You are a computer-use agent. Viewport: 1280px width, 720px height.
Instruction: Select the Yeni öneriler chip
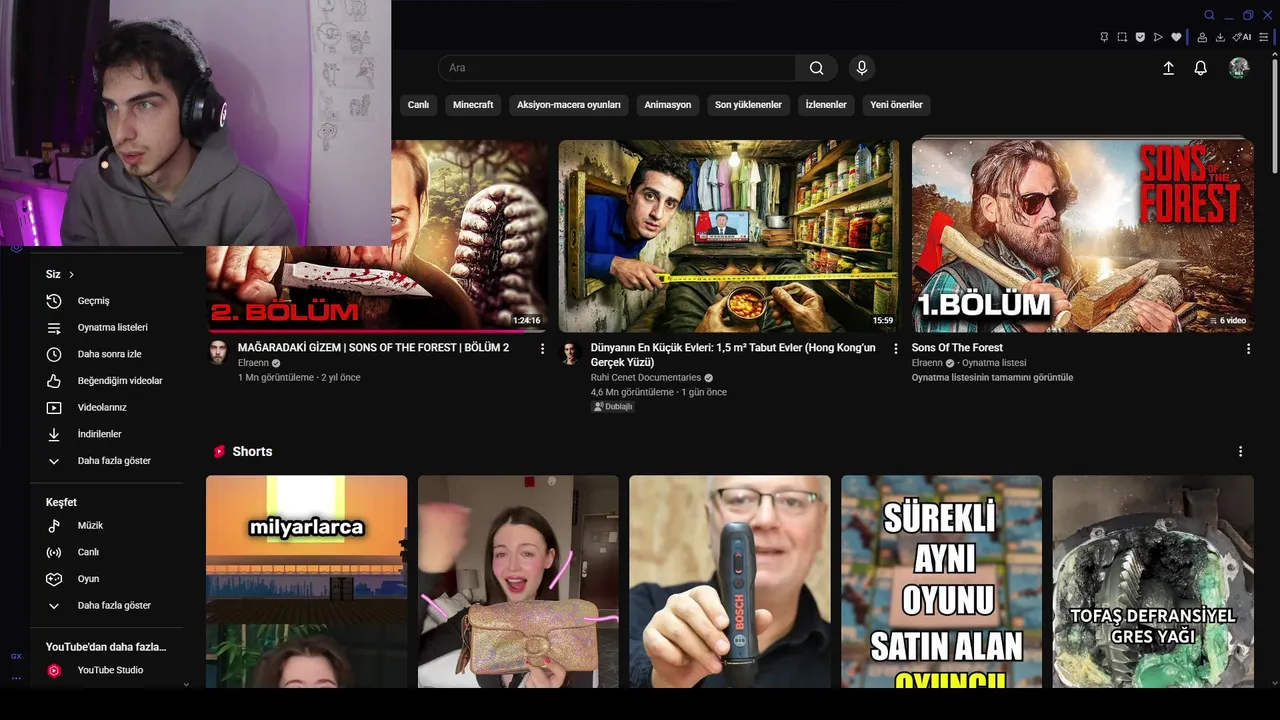point(896,105)
